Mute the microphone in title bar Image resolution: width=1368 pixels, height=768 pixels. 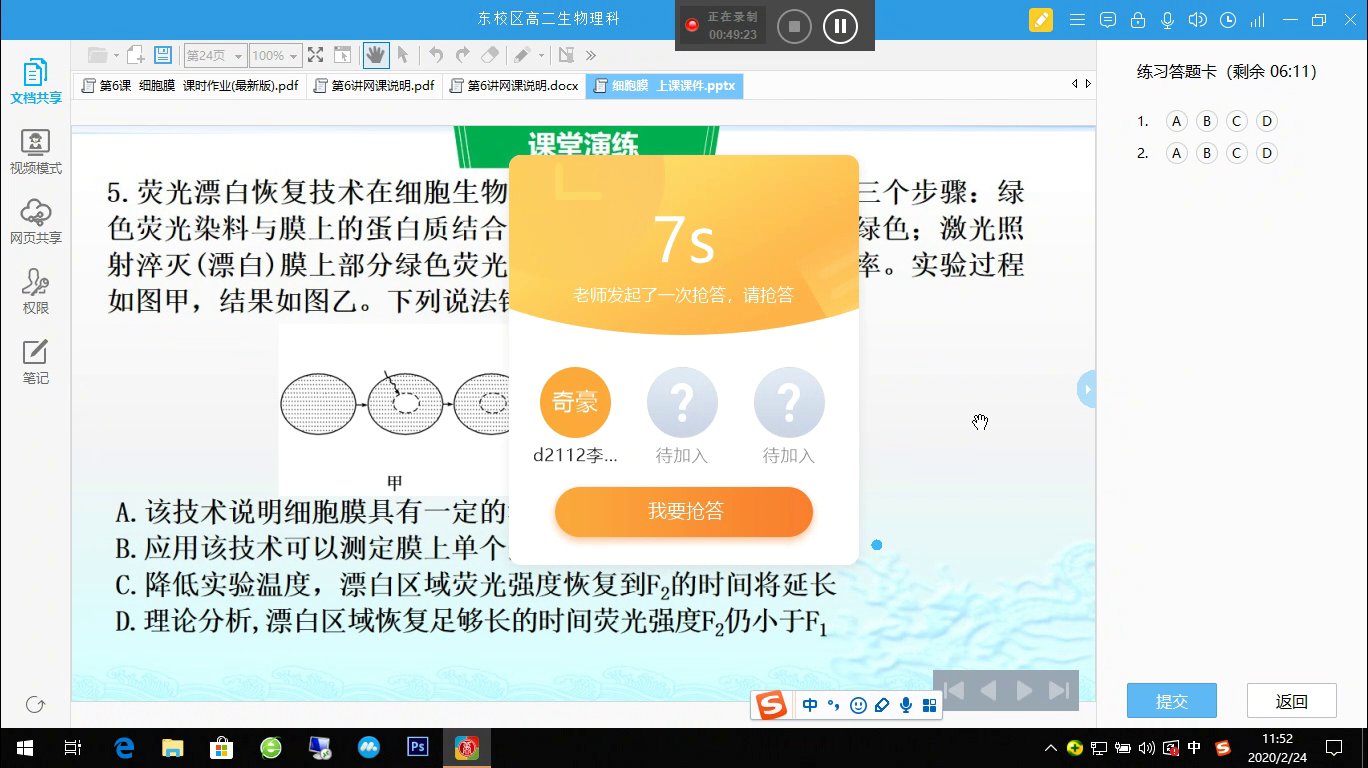[1167, 20]
